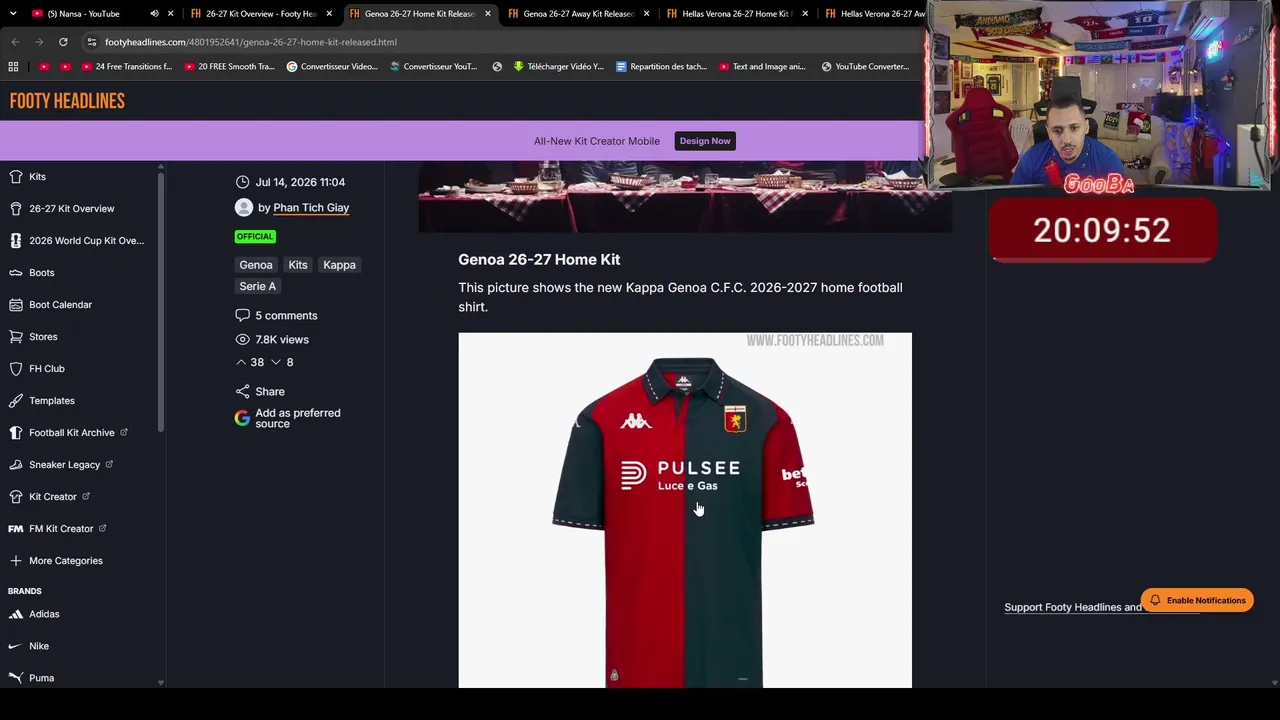Viewport: 1280px width, 720px height.
Task: Click the Templates brush icon
Action: point(15,401)
